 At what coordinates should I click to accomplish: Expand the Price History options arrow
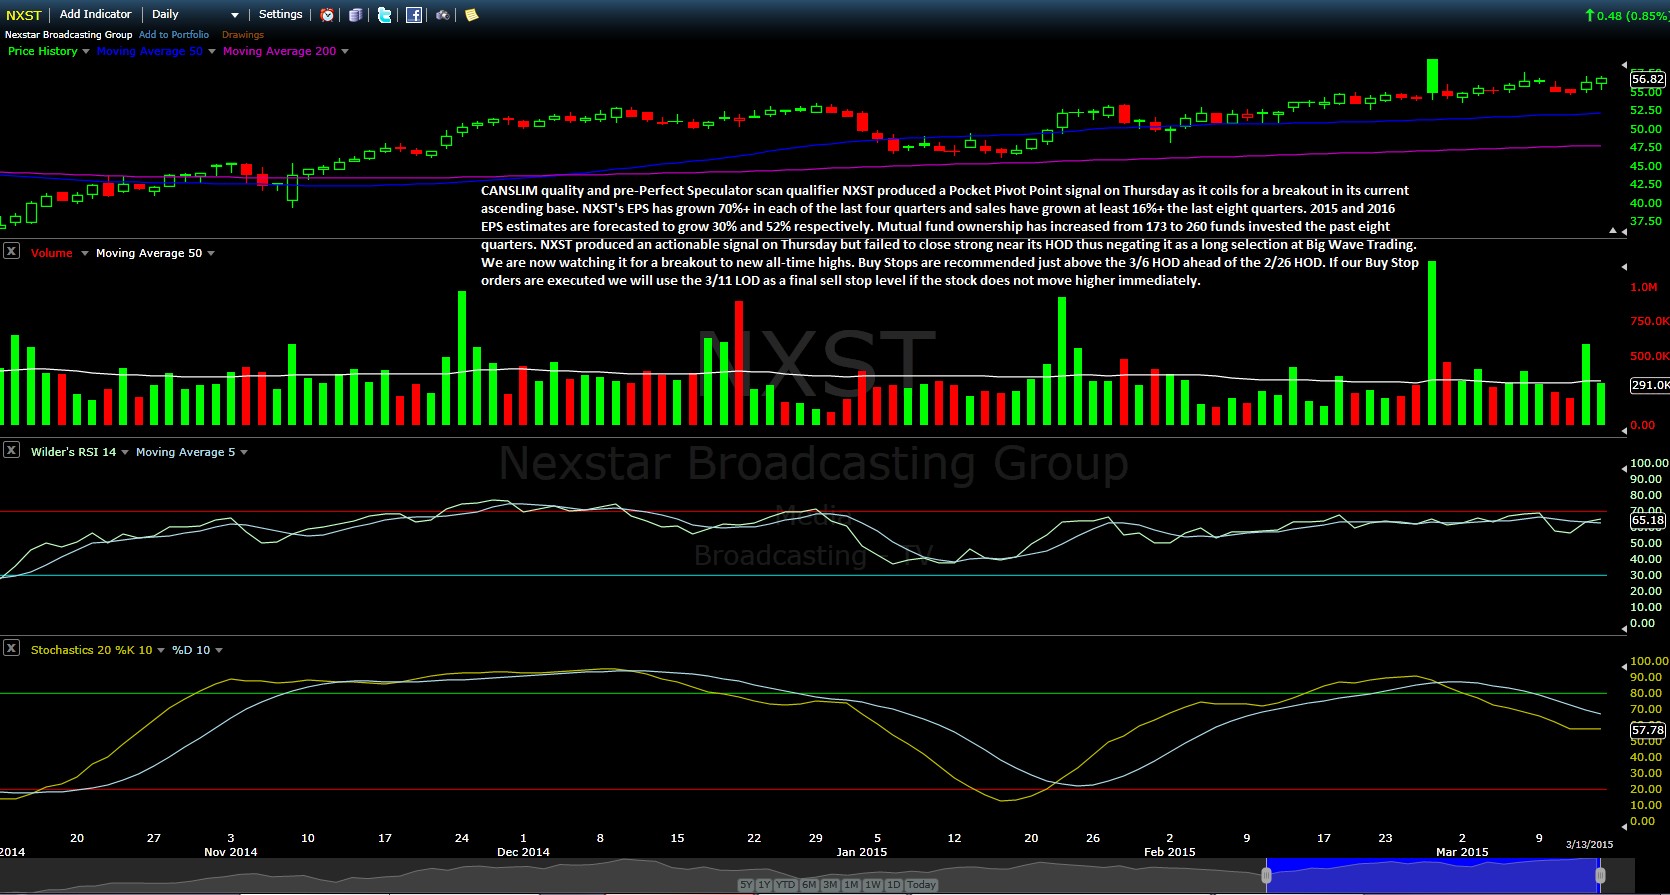pos(86,52)
